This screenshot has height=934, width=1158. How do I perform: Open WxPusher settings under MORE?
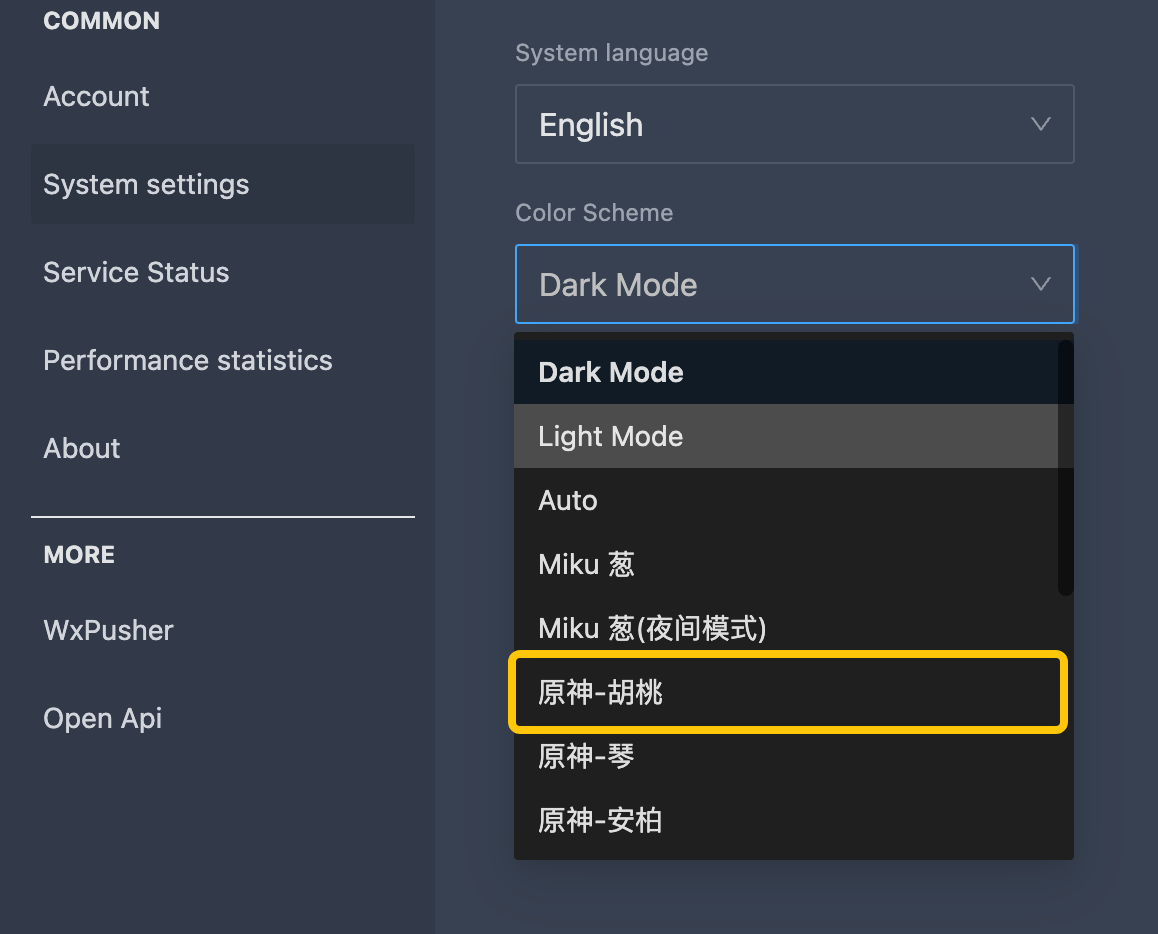click(x=108, y=630)
